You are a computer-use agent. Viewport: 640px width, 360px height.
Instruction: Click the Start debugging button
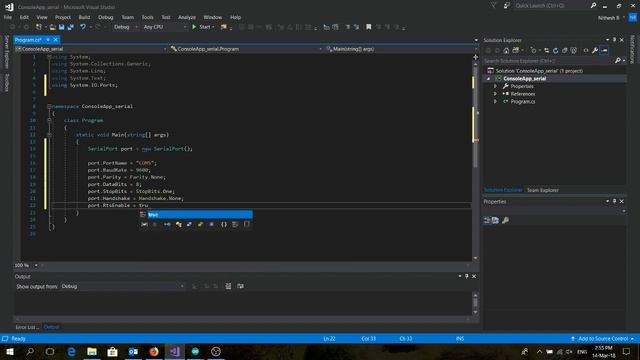tap(203, 27)
